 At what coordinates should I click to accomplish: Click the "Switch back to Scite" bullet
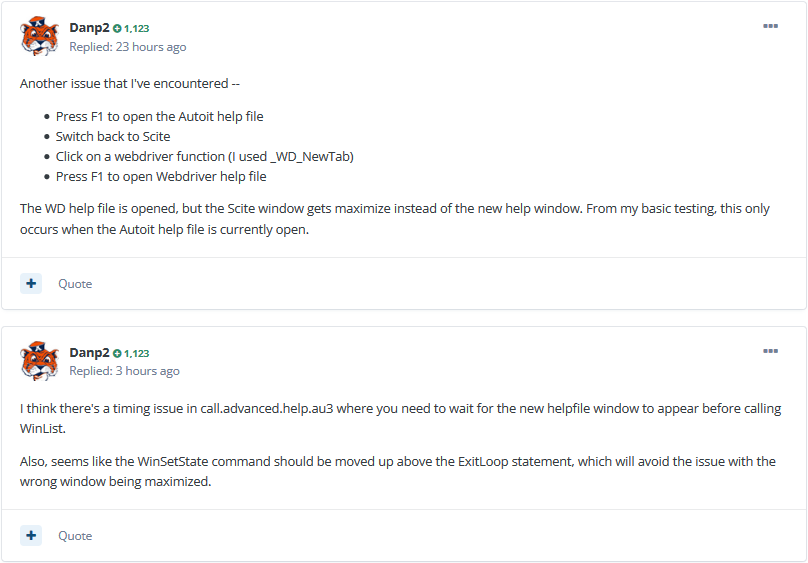point(113,137)
